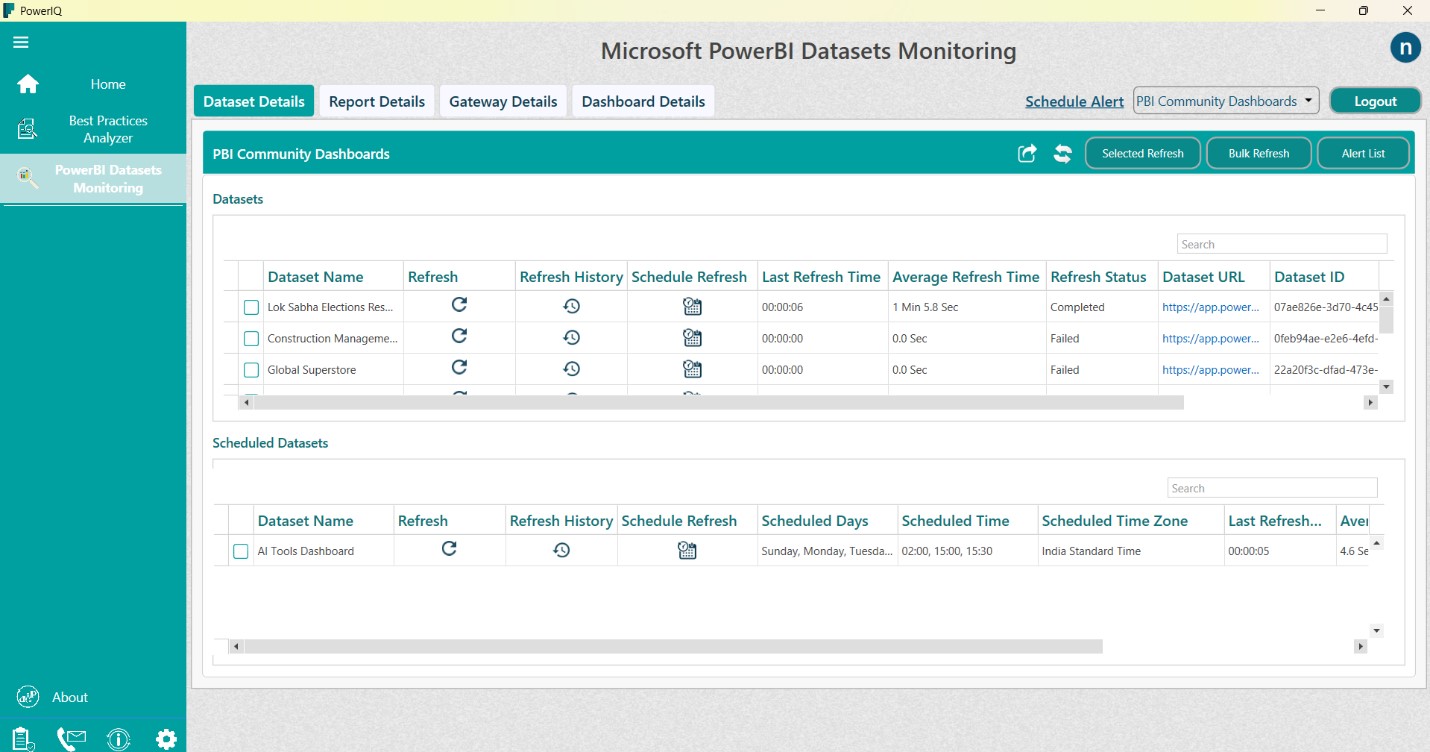Click the Best Practices Analyzer sidebar icon
Image resolution: width=1430 pixels, height=752 pixels.
[x=28, y=129]
